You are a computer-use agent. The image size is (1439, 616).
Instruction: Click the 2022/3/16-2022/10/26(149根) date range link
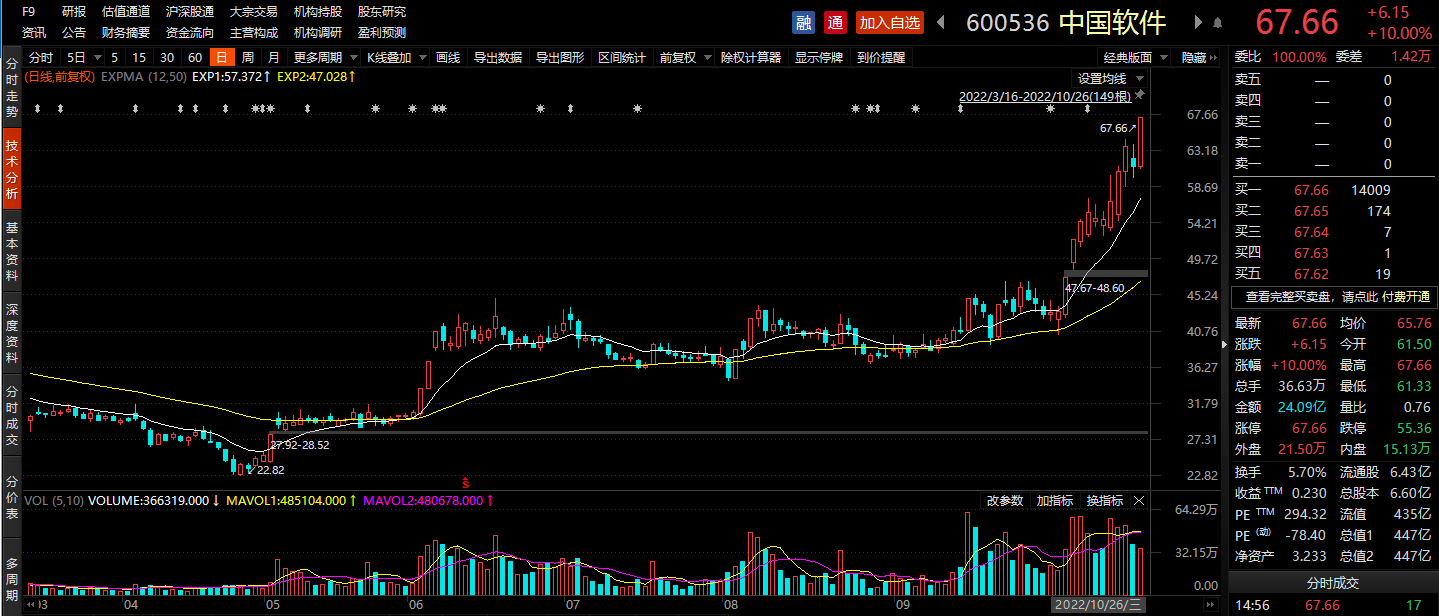point(1045,97)
